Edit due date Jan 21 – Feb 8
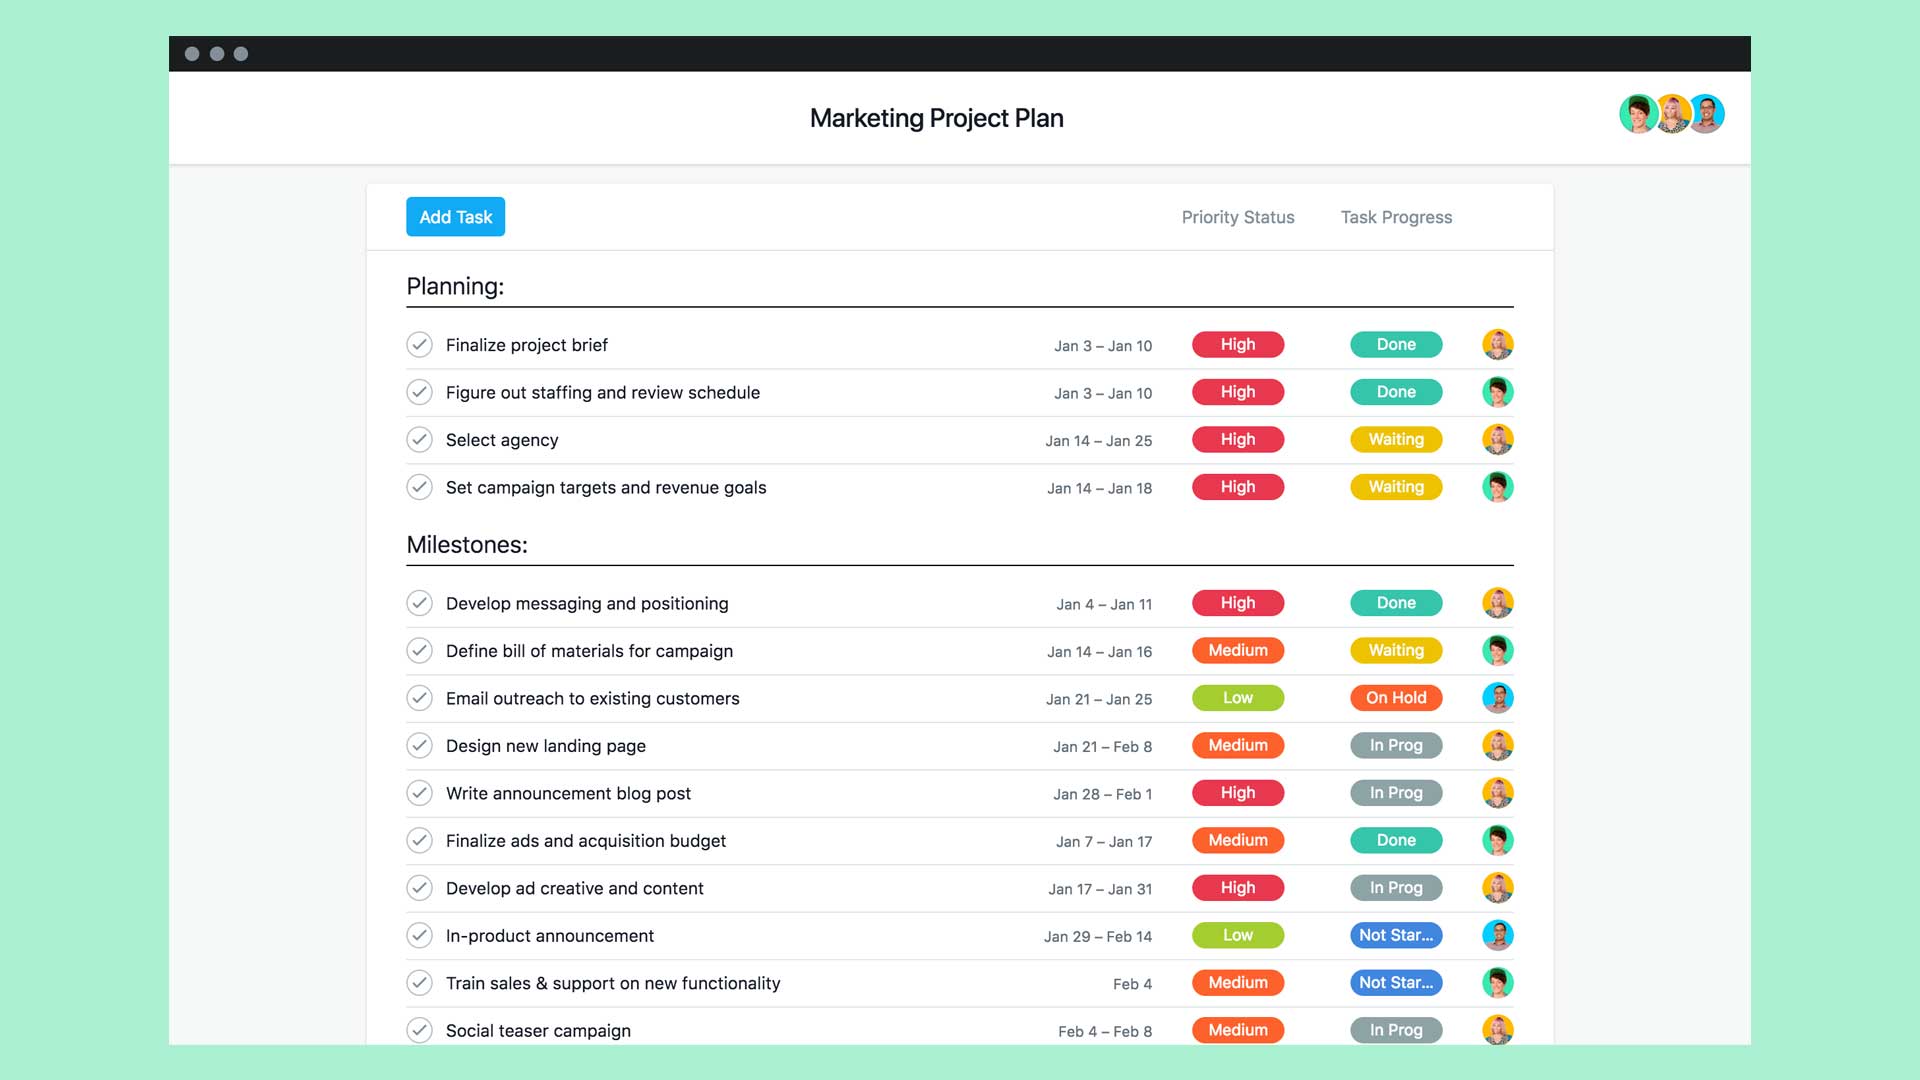 [x=1102, y=747]
